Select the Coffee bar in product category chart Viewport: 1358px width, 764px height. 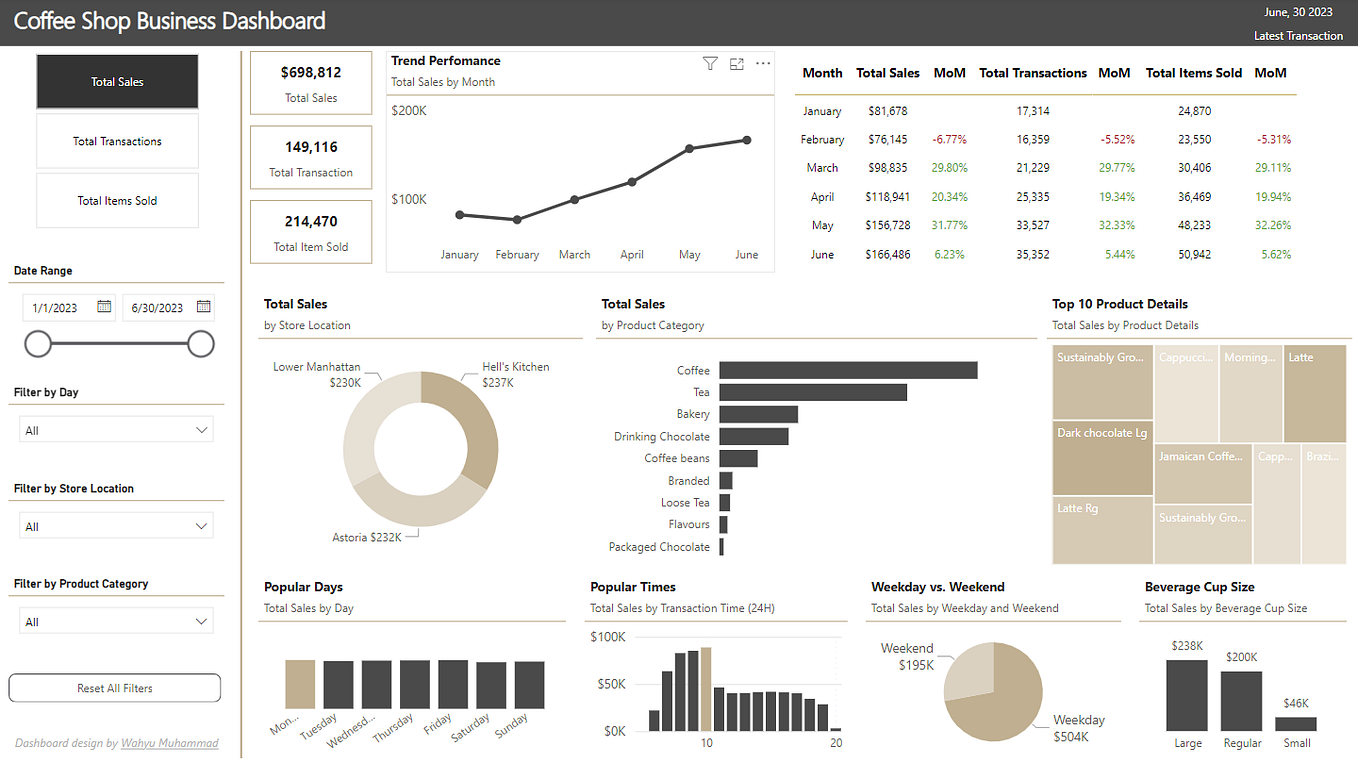(x=848, y=370)
